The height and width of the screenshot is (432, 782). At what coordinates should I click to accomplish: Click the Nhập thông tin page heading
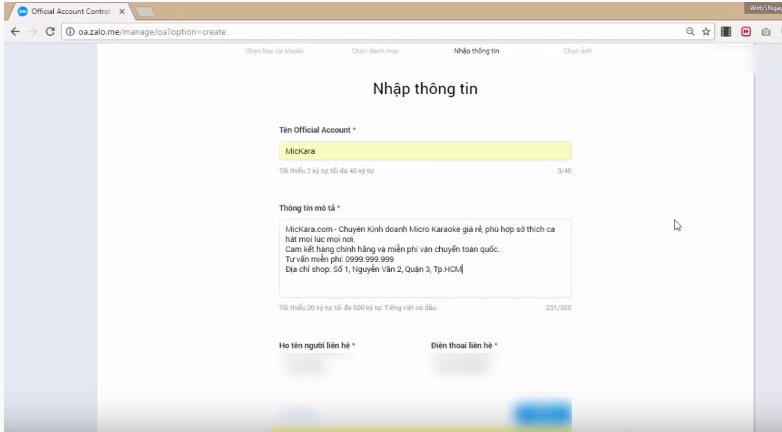pyautogui.click(x=425, y=89)
